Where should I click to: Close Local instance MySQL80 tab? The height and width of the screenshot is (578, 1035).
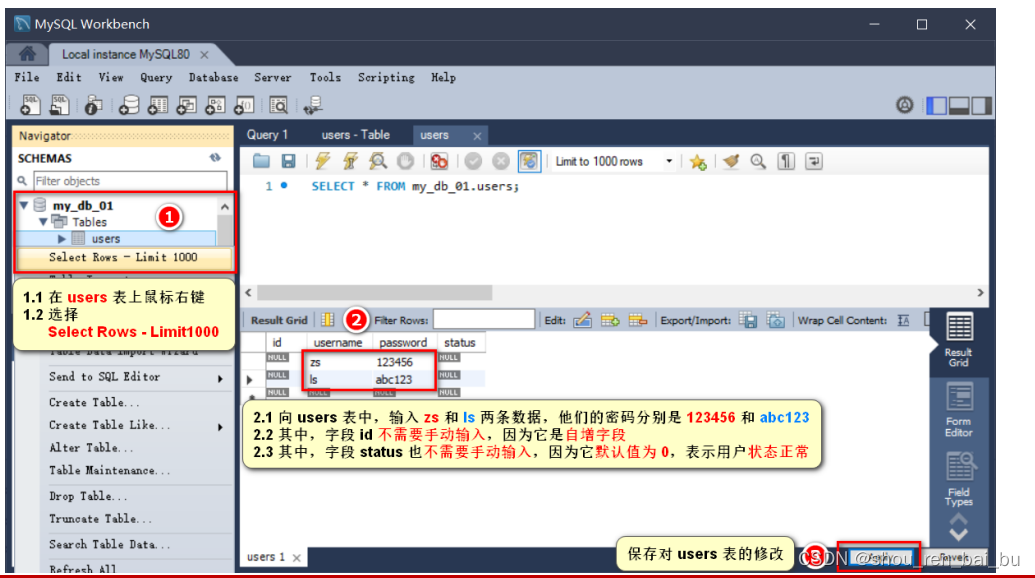point(204,55)
